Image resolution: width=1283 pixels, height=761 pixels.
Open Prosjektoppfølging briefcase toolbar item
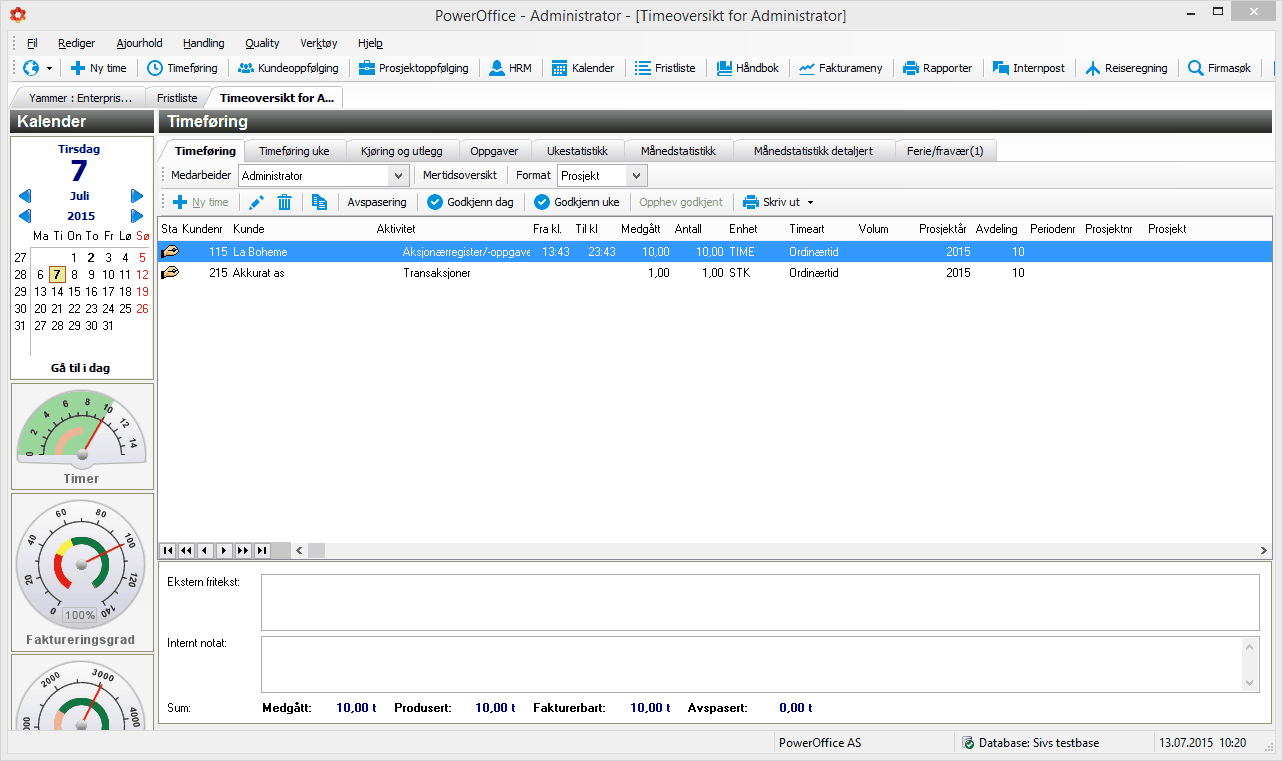click(x=413, y=68)
